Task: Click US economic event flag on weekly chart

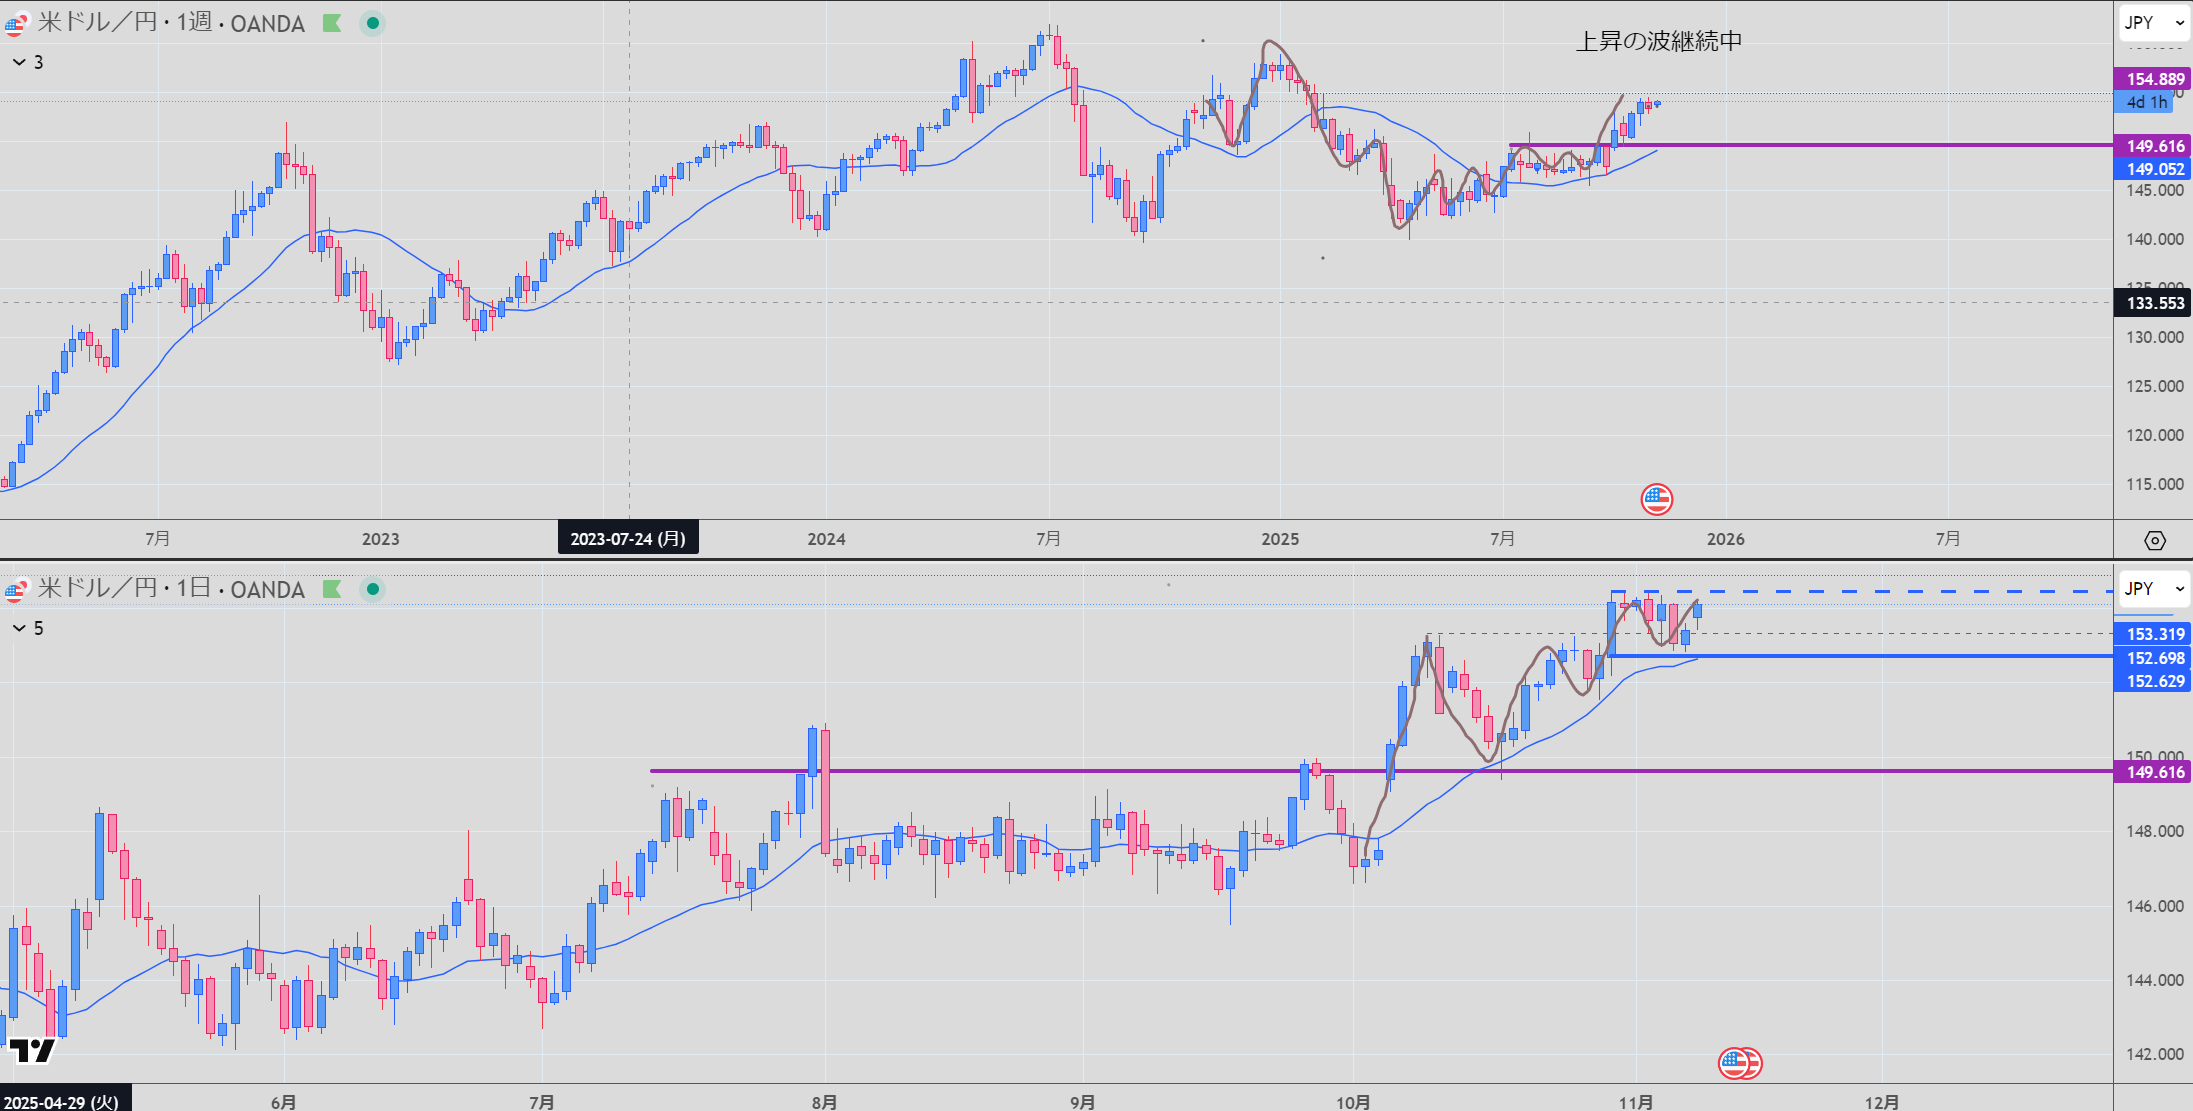Action: [1656, 498]
